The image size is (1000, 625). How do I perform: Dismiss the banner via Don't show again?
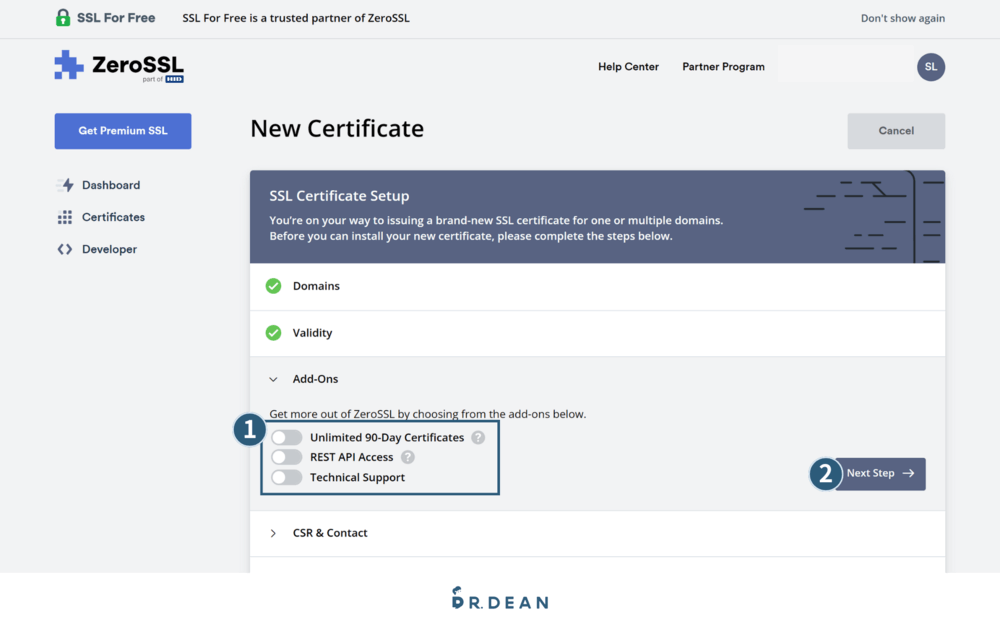(x=903, y=17)
